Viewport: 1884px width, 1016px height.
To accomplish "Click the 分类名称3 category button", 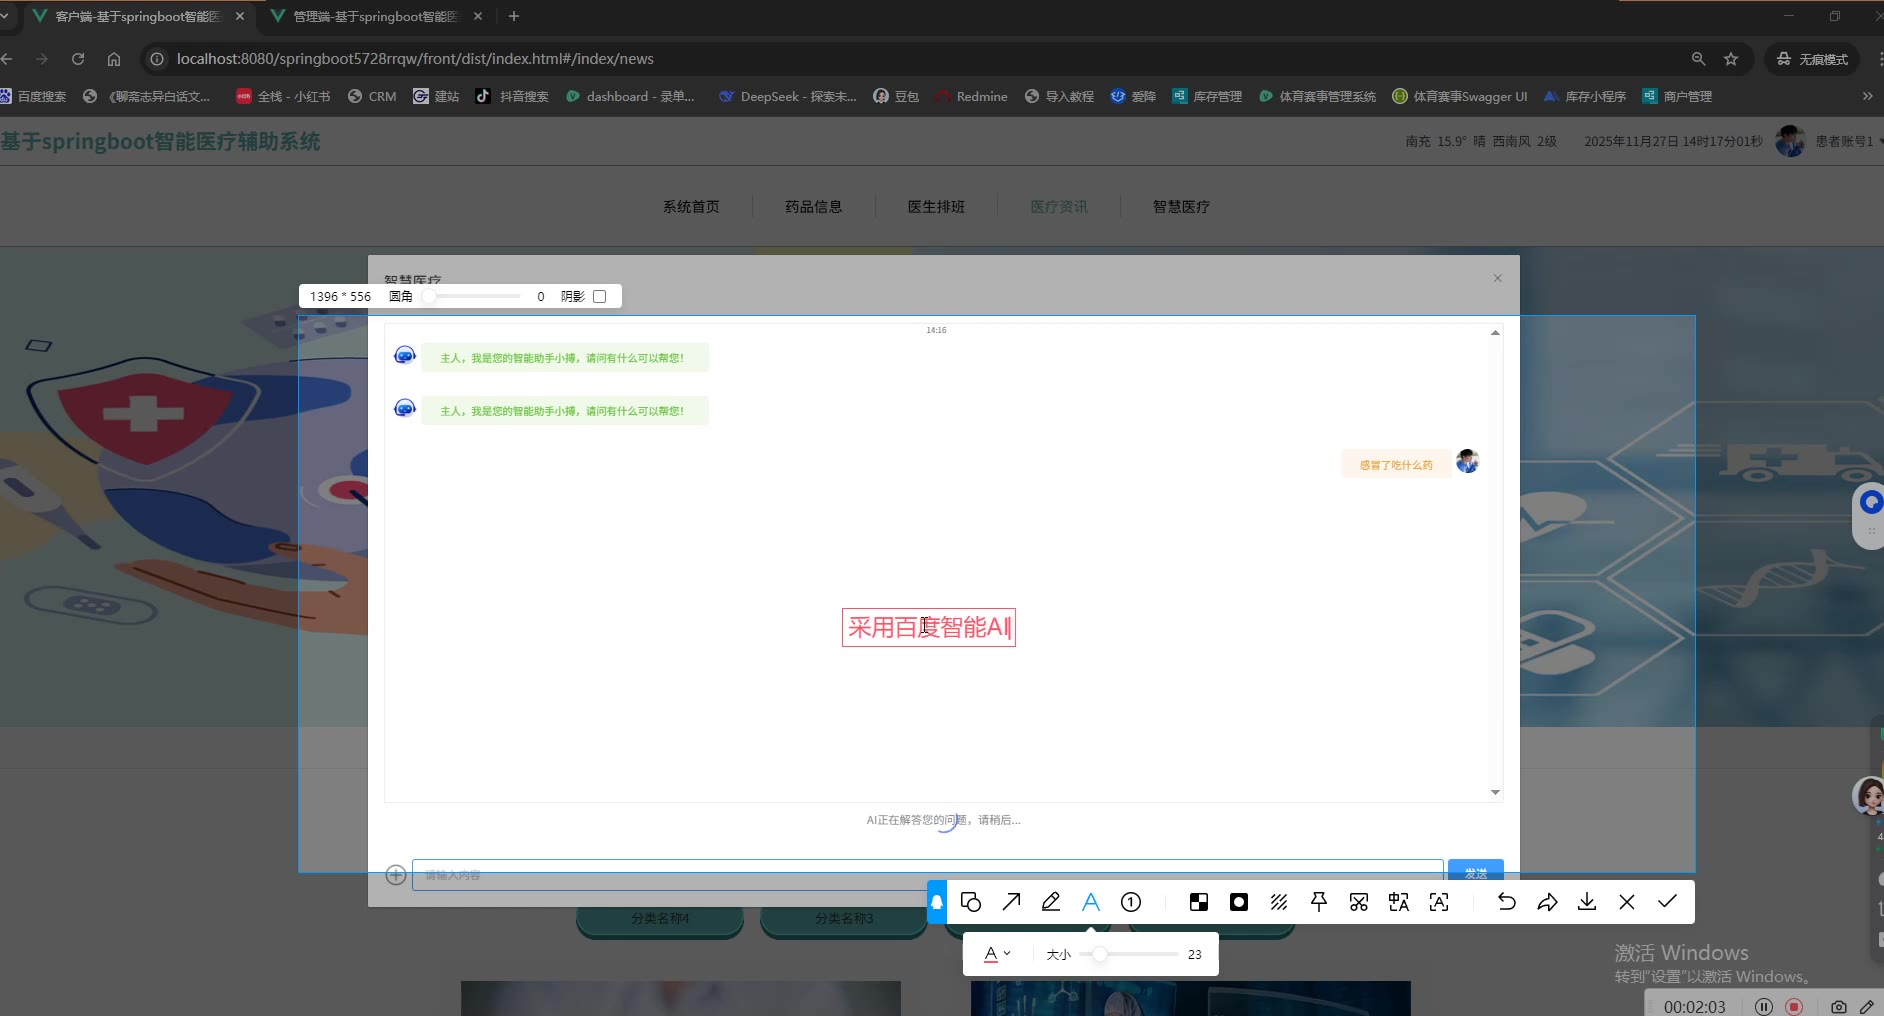I will click(844, 919).
